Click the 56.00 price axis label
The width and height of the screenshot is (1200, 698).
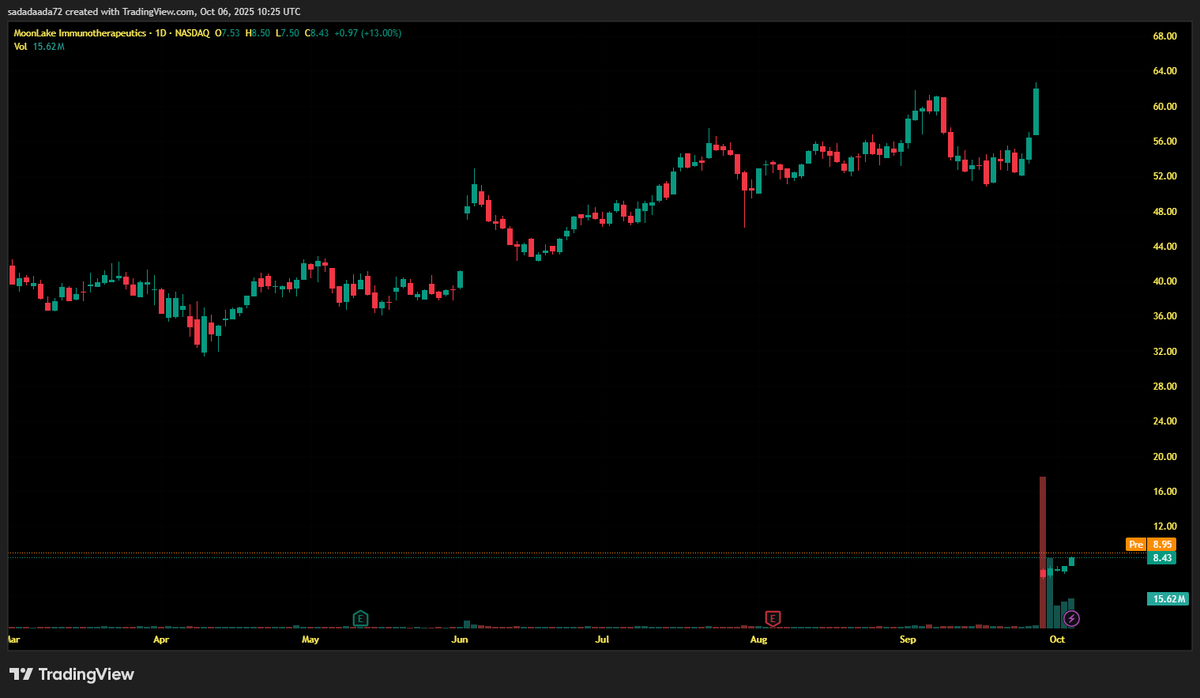(1164, 141)
